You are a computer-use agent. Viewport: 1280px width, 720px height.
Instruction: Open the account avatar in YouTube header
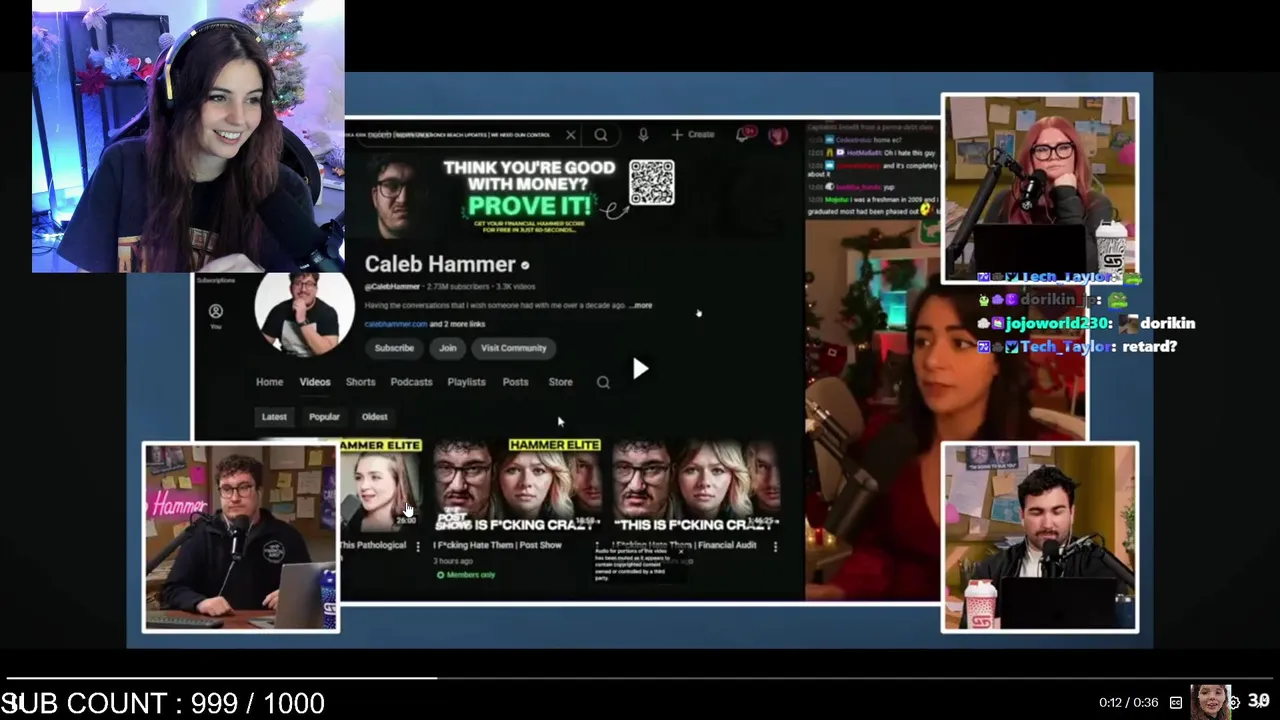[778, 135]
